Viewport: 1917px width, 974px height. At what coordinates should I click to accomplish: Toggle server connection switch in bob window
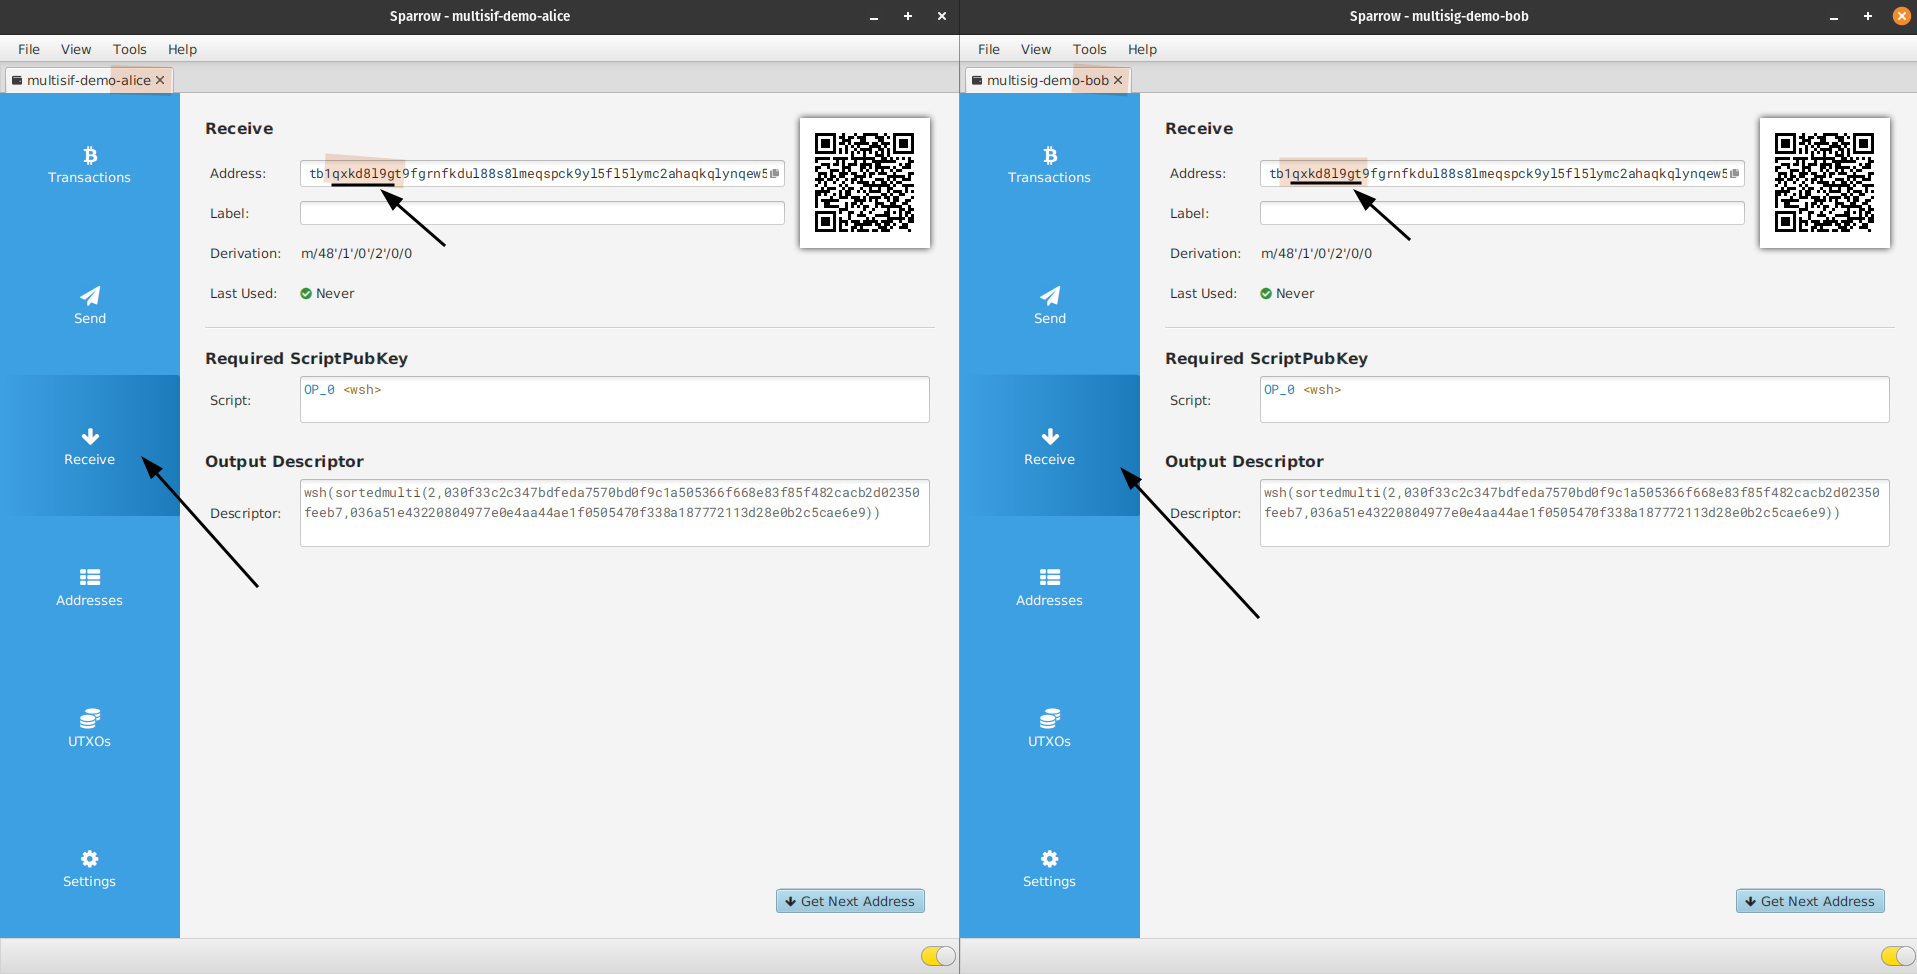pos(1897,956)
